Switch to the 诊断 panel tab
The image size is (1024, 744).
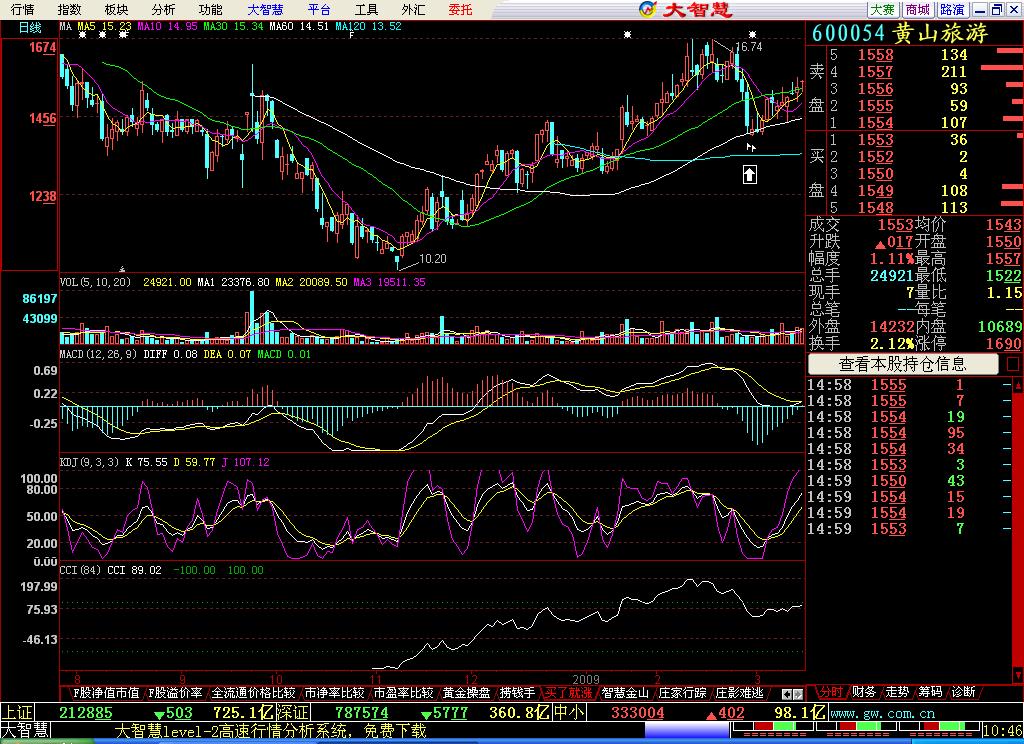click(964, 692)
